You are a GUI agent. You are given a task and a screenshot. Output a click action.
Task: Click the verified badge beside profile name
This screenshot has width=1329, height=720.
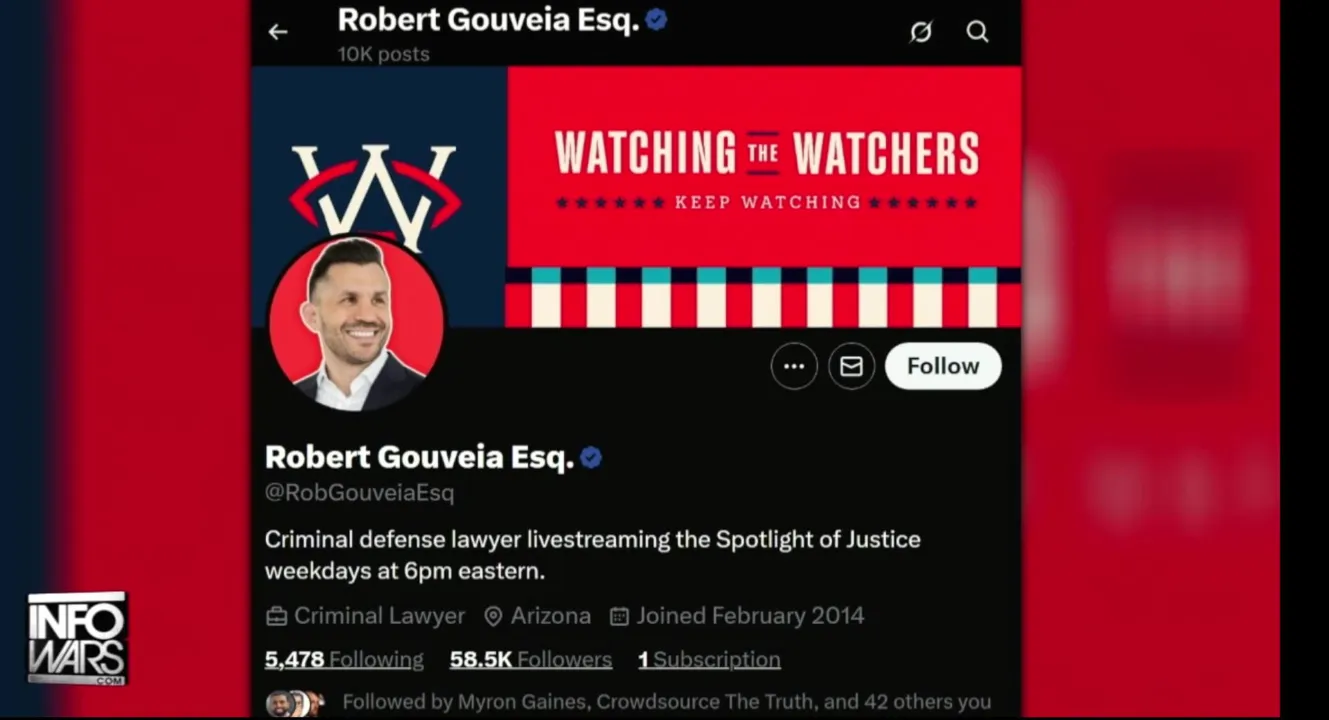(591, 458)
